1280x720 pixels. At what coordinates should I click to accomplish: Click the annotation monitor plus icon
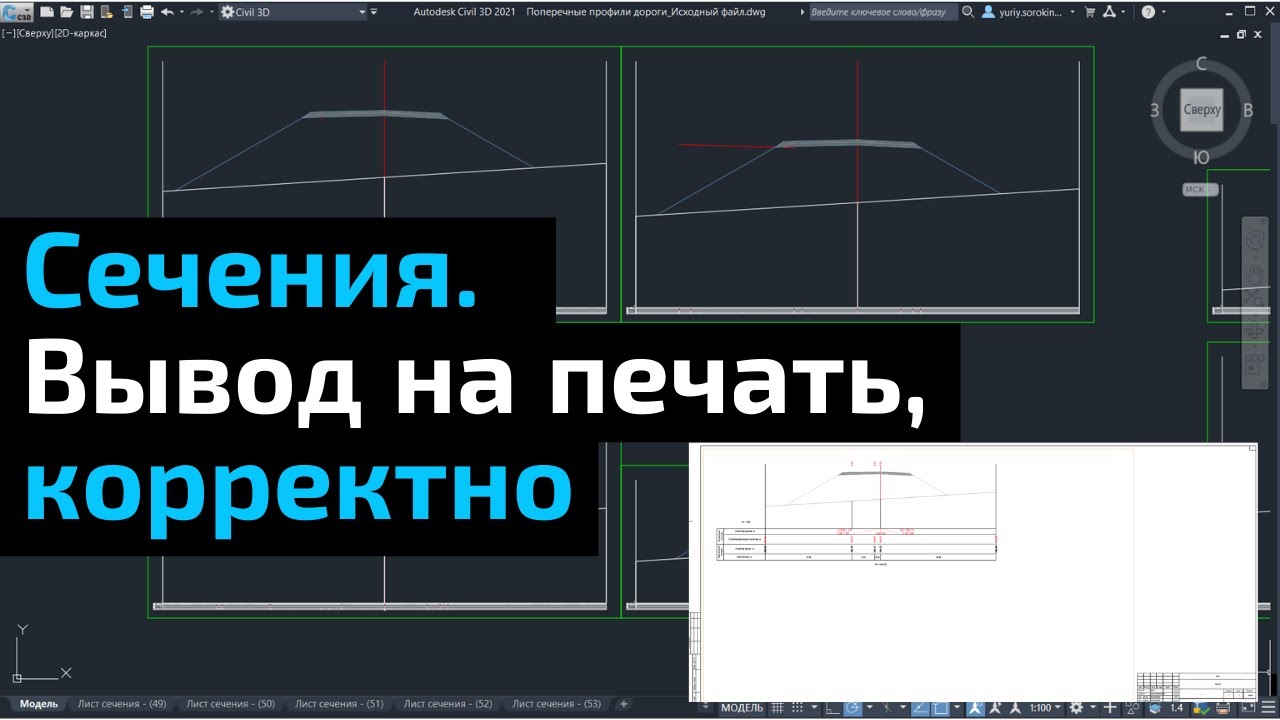coord(1110,708)
